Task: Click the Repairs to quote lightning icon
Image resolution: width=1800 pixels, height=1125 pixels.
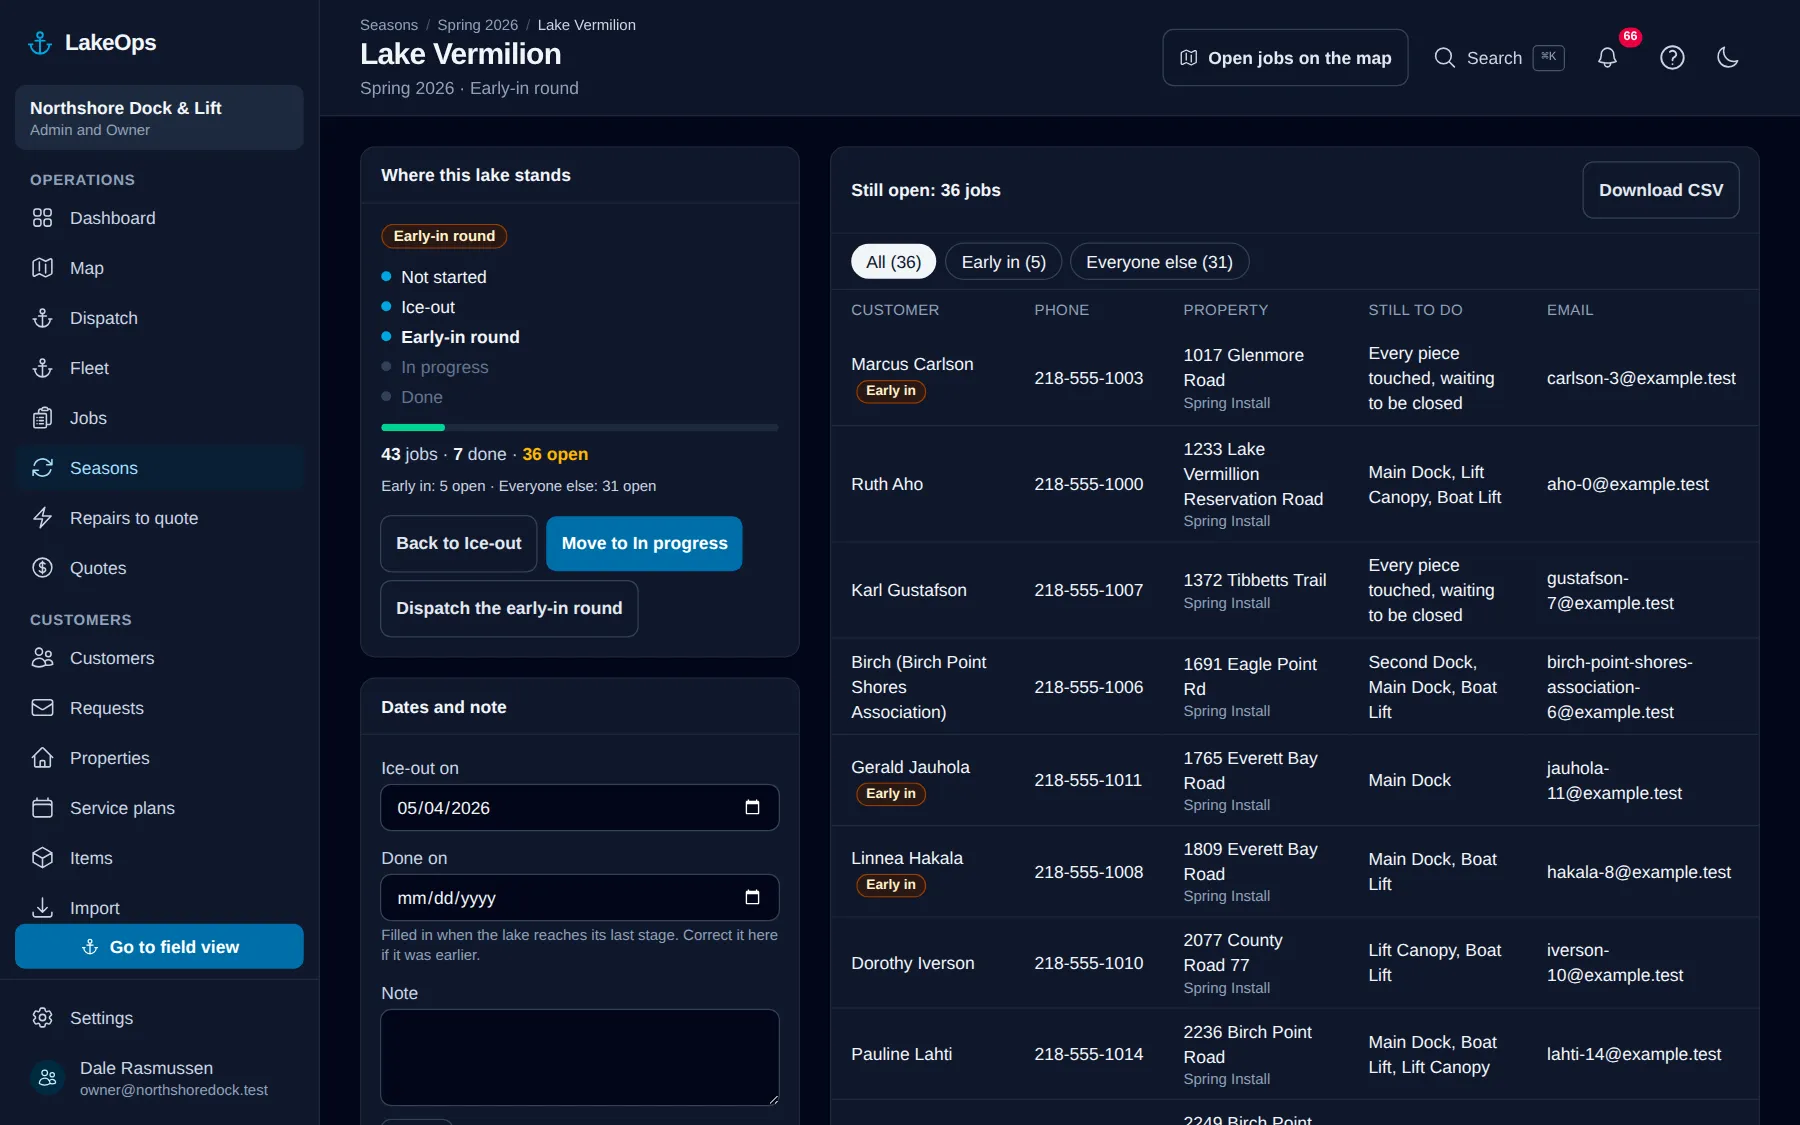Action: (42, 518)
